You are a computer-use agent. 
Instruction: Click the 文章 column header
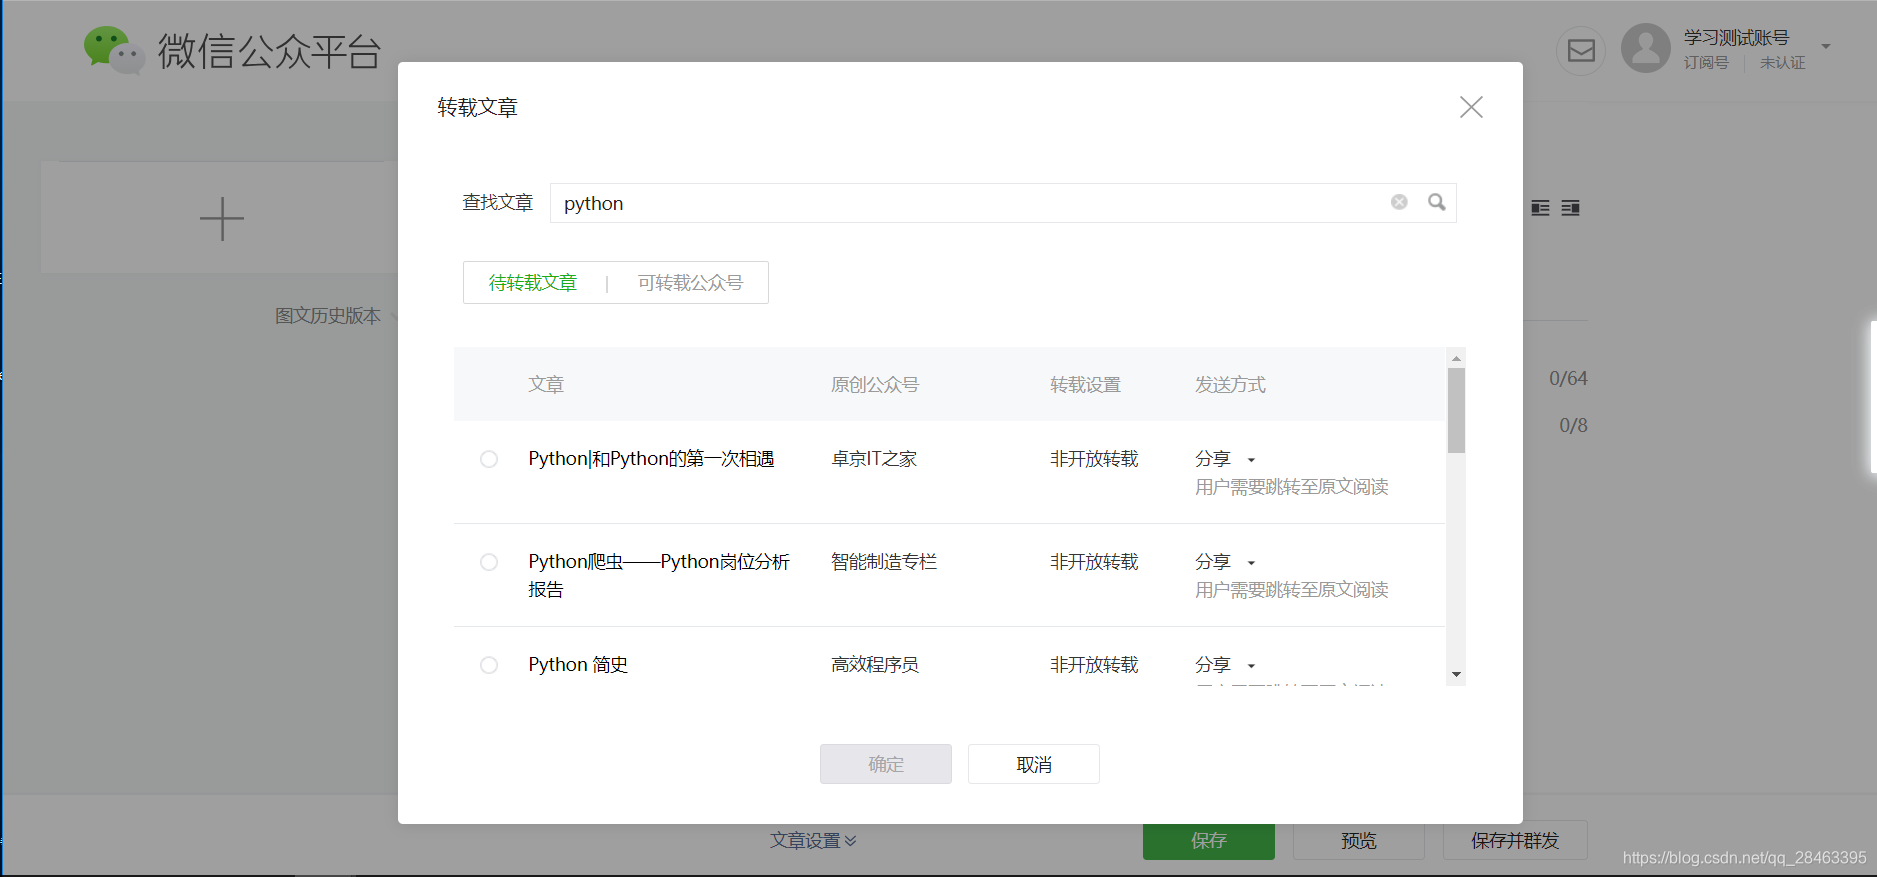click(546, 385)
